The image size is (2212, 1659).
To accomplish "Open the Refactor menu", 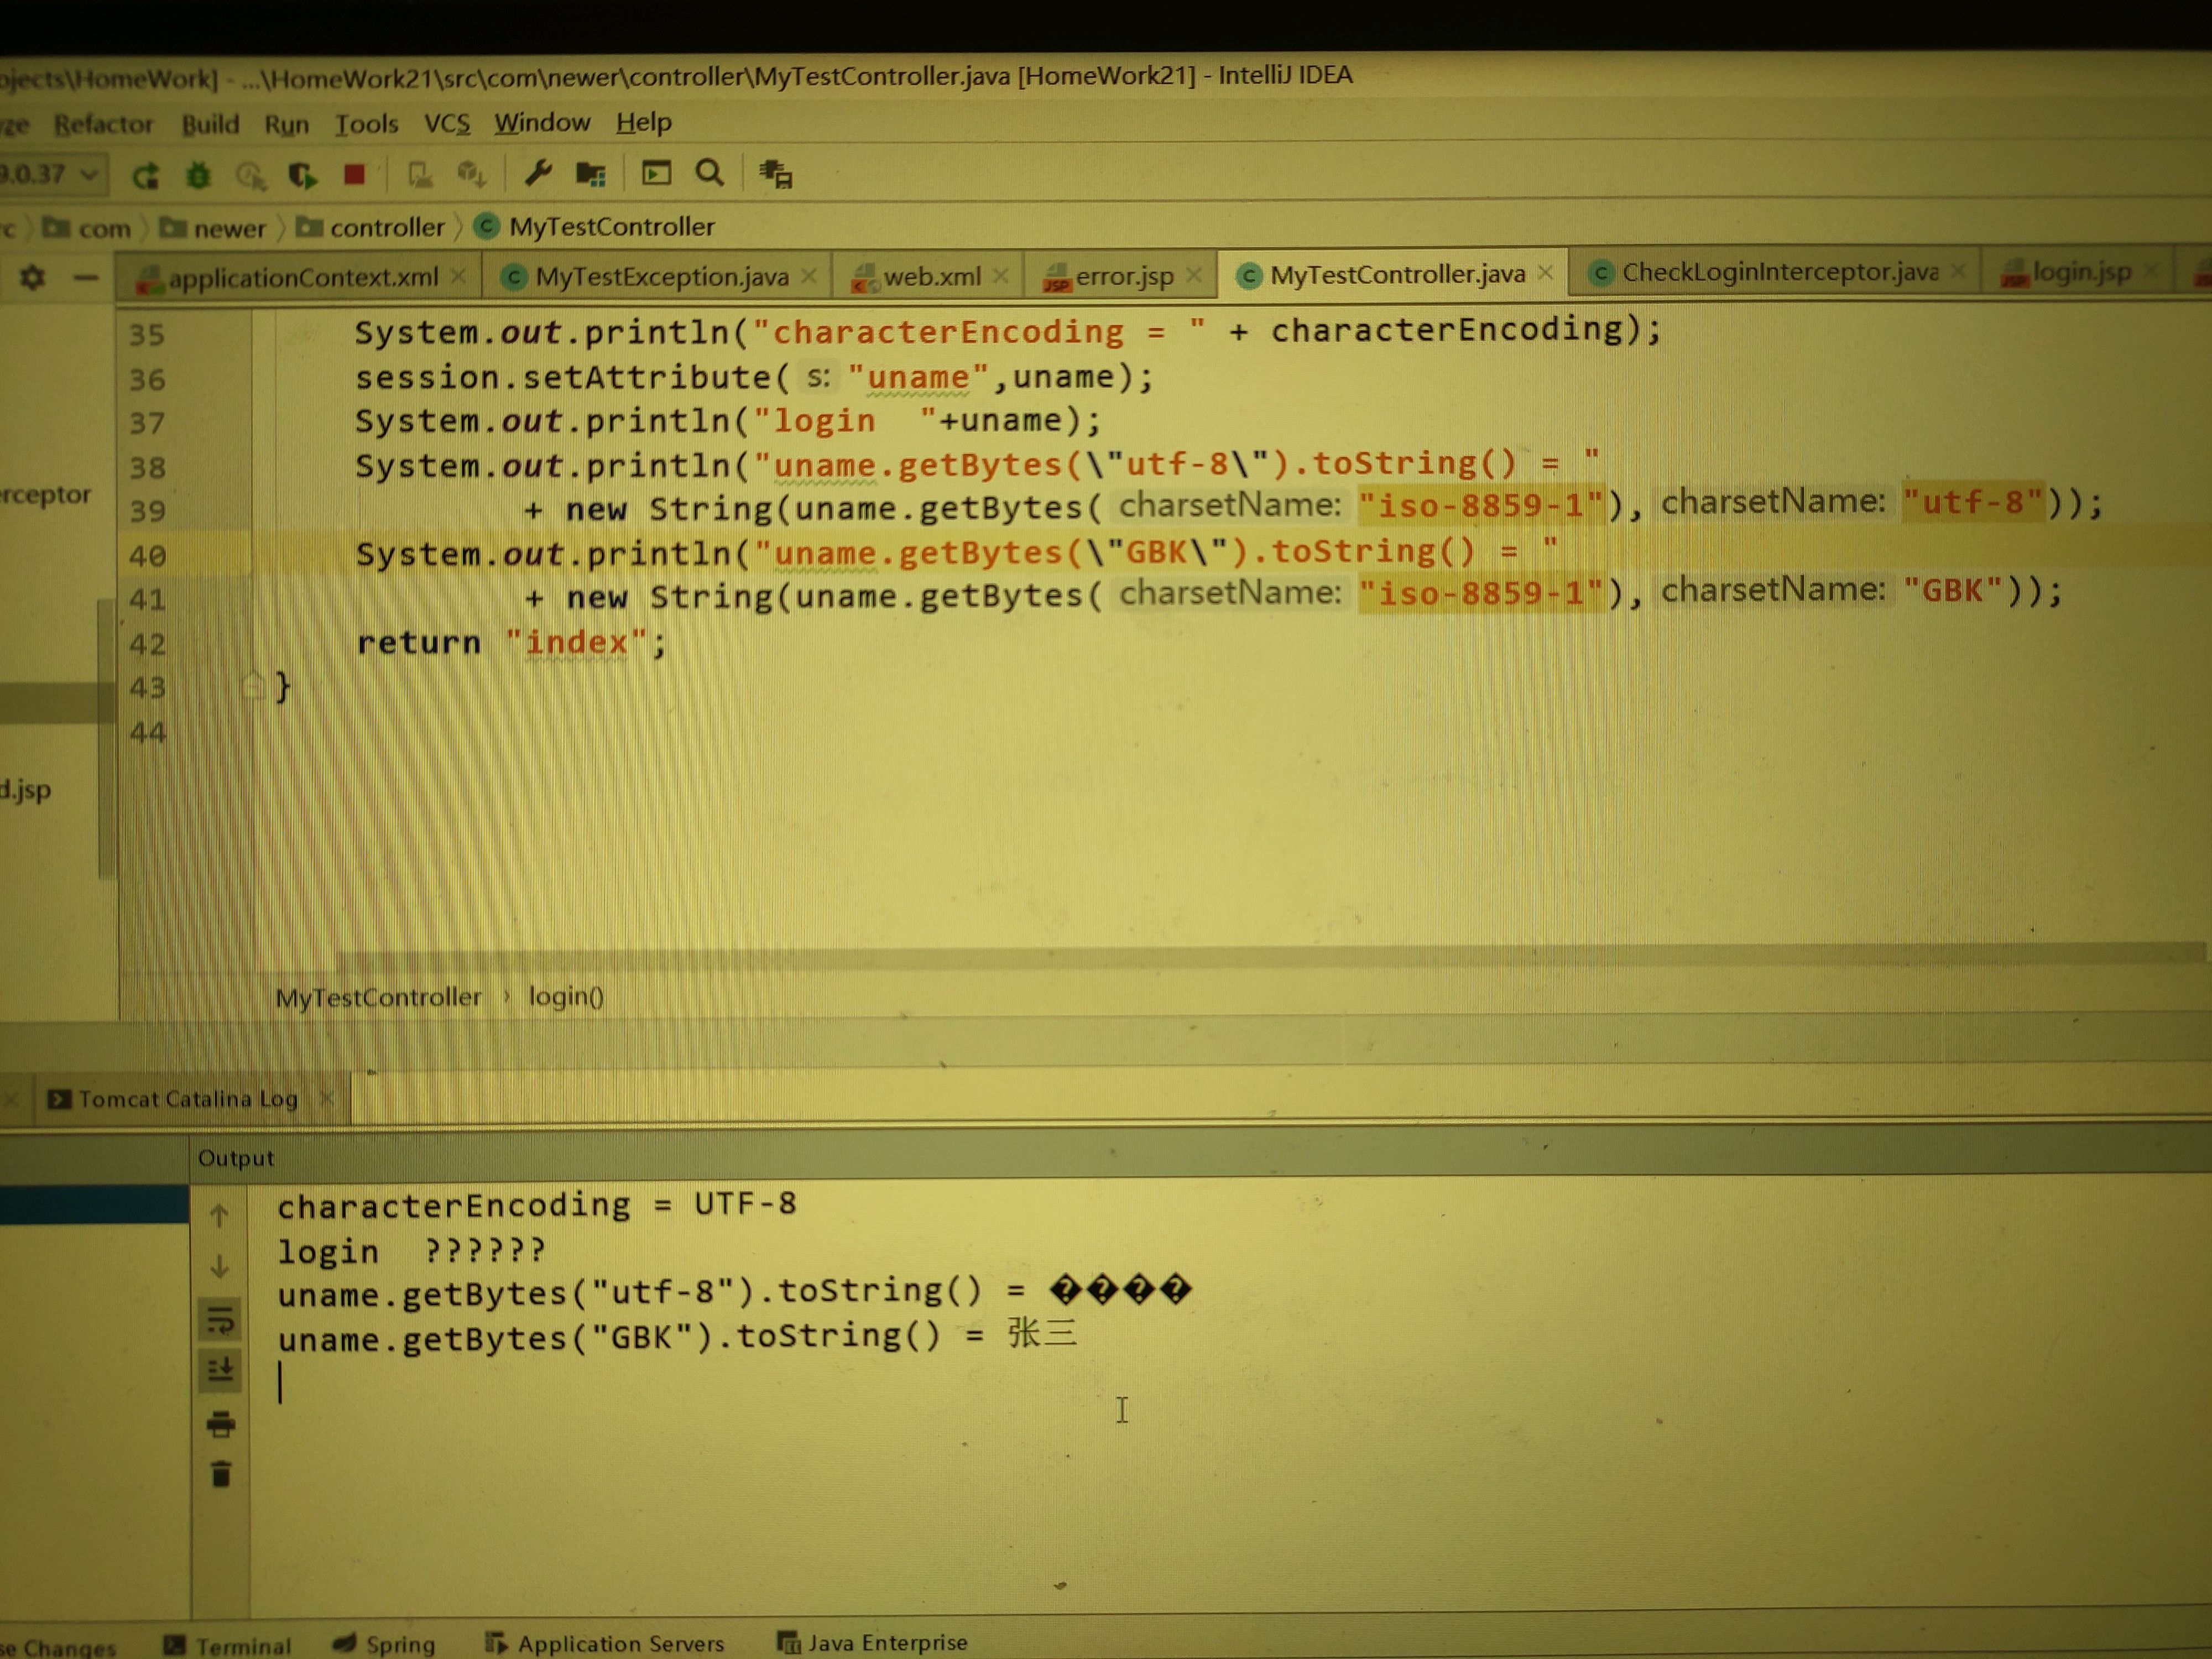I will tap(104, 125).
